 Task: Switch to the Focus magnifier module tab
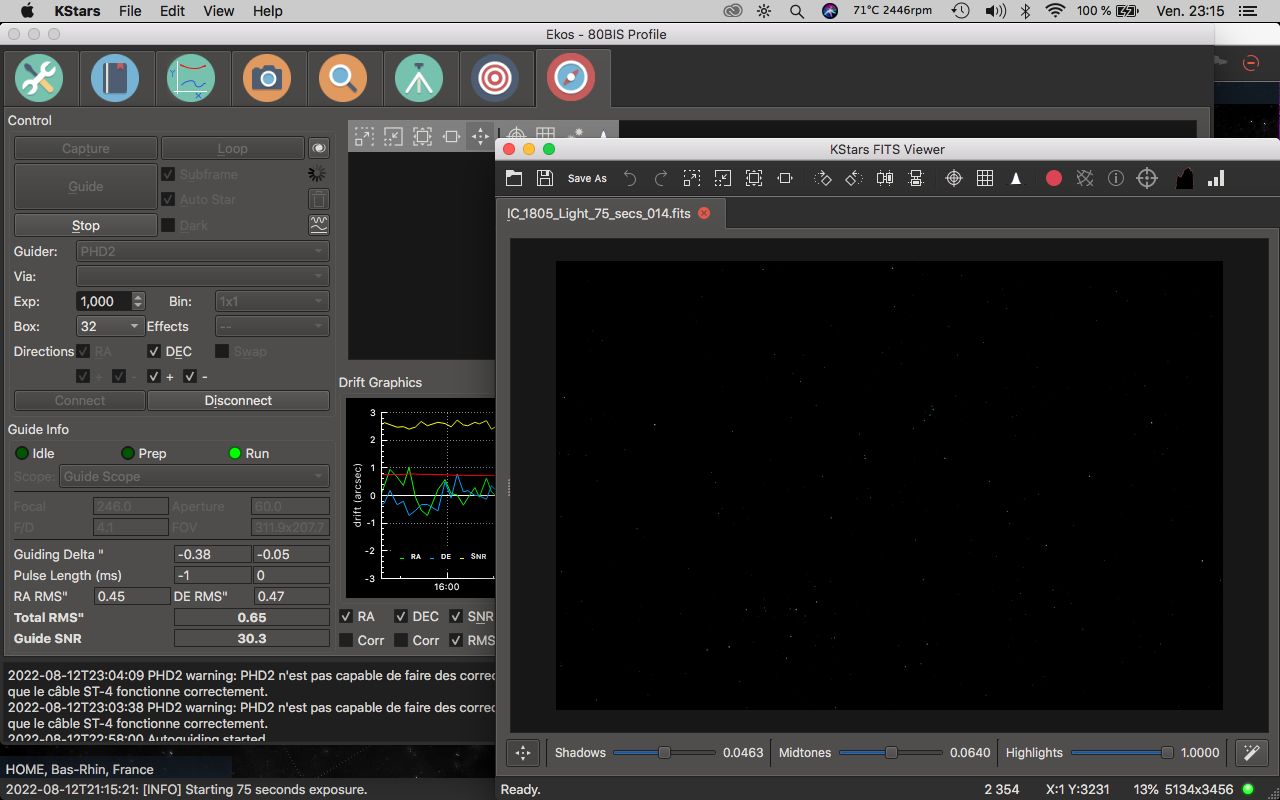point(343,78)
